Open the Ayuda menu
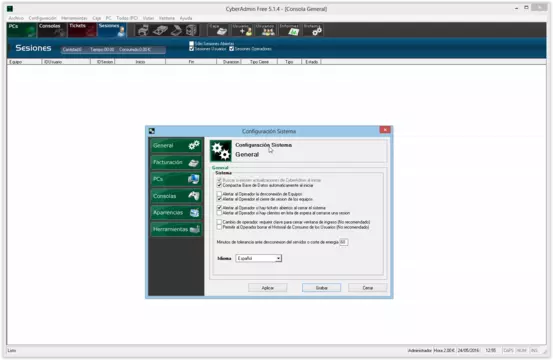This screenshot has height=360, width=553. pyautogui.click(x=186, y=18)
